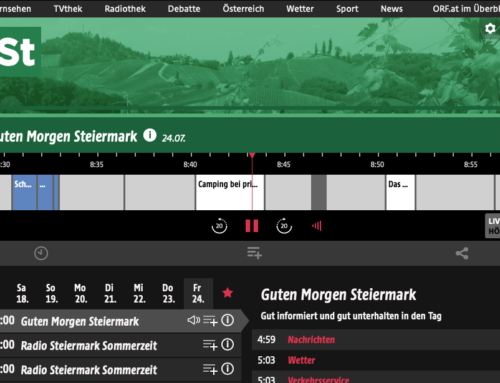The height and width of the screenshot is (383, 500).
Task: Open the settings gear icon
Action: click(490, 29)
